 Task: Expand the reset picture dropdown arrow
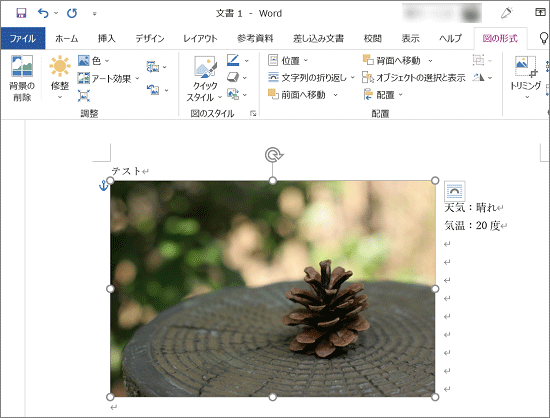point(167,90)
